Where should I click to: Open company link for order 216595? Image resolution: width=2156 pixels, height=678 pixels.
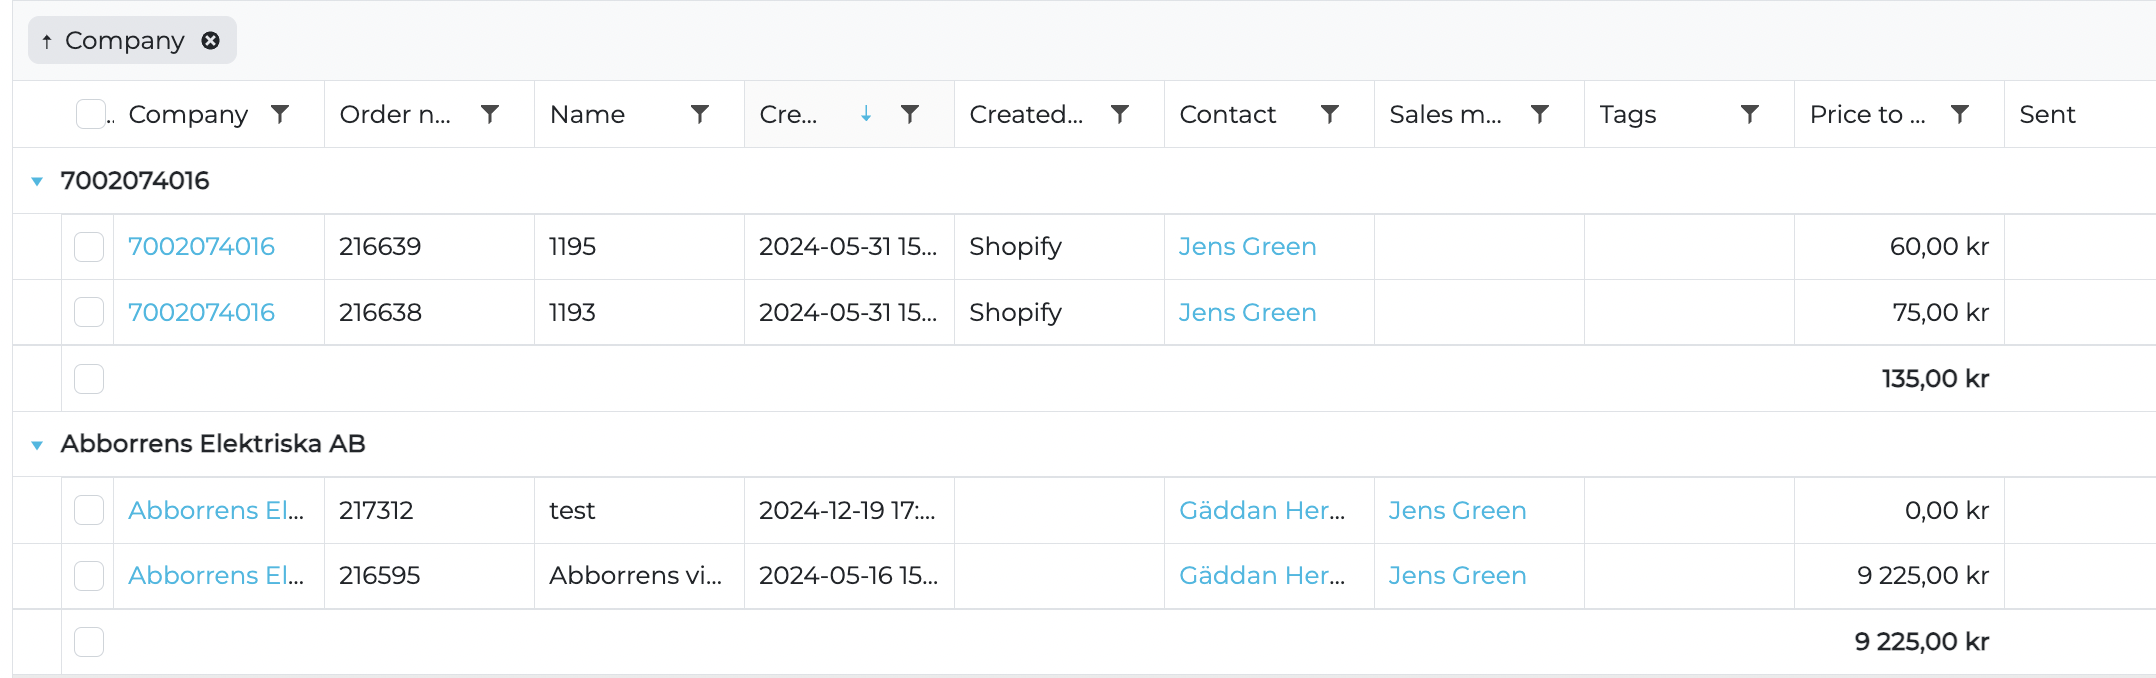[x=215, y=576]
